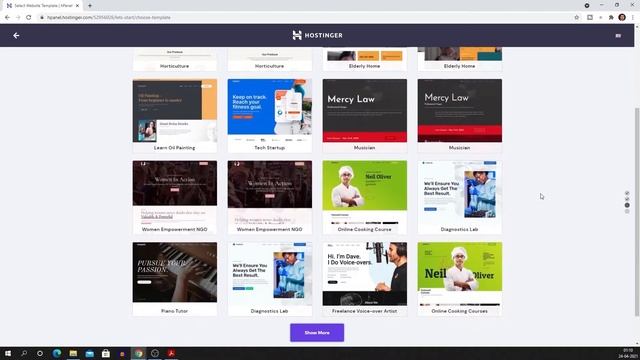Open the Chrome extensions puzzle icon
The image size is (640, 360).
click(611, 18)
